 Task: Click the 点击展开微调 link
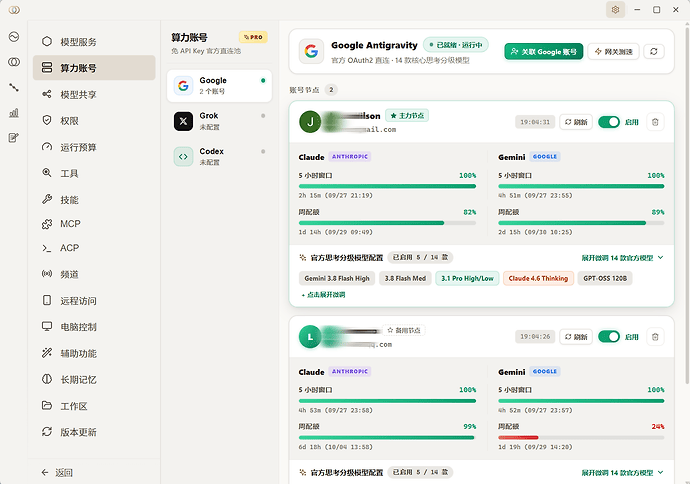click(323, 295)
